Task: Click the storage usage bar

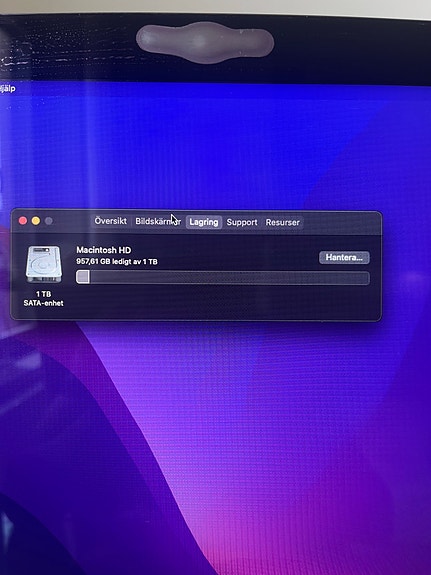Action: click(x=223, y=278)
